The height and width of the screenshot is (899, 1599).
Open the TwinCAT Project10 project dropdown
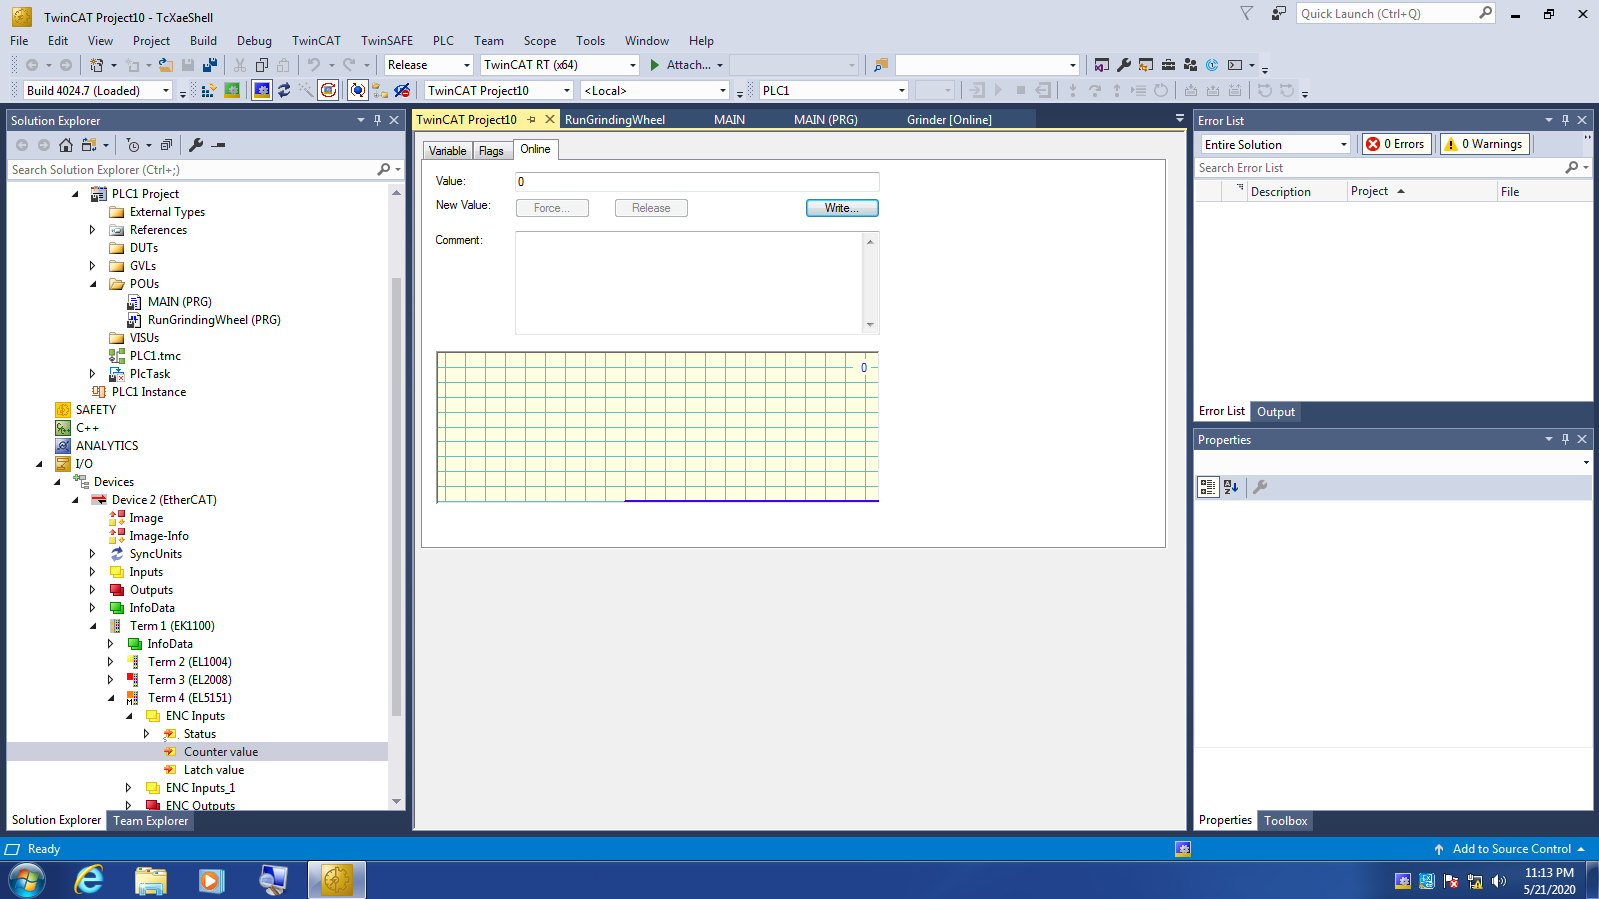point(567,90)
